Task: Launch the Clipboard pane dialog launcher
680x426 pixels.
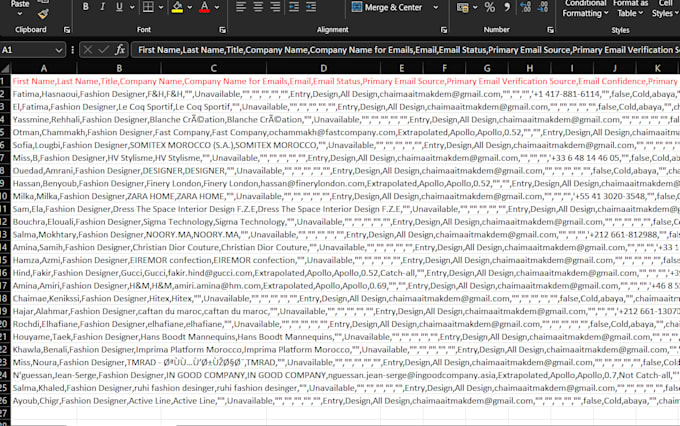Action: point(67,30)
